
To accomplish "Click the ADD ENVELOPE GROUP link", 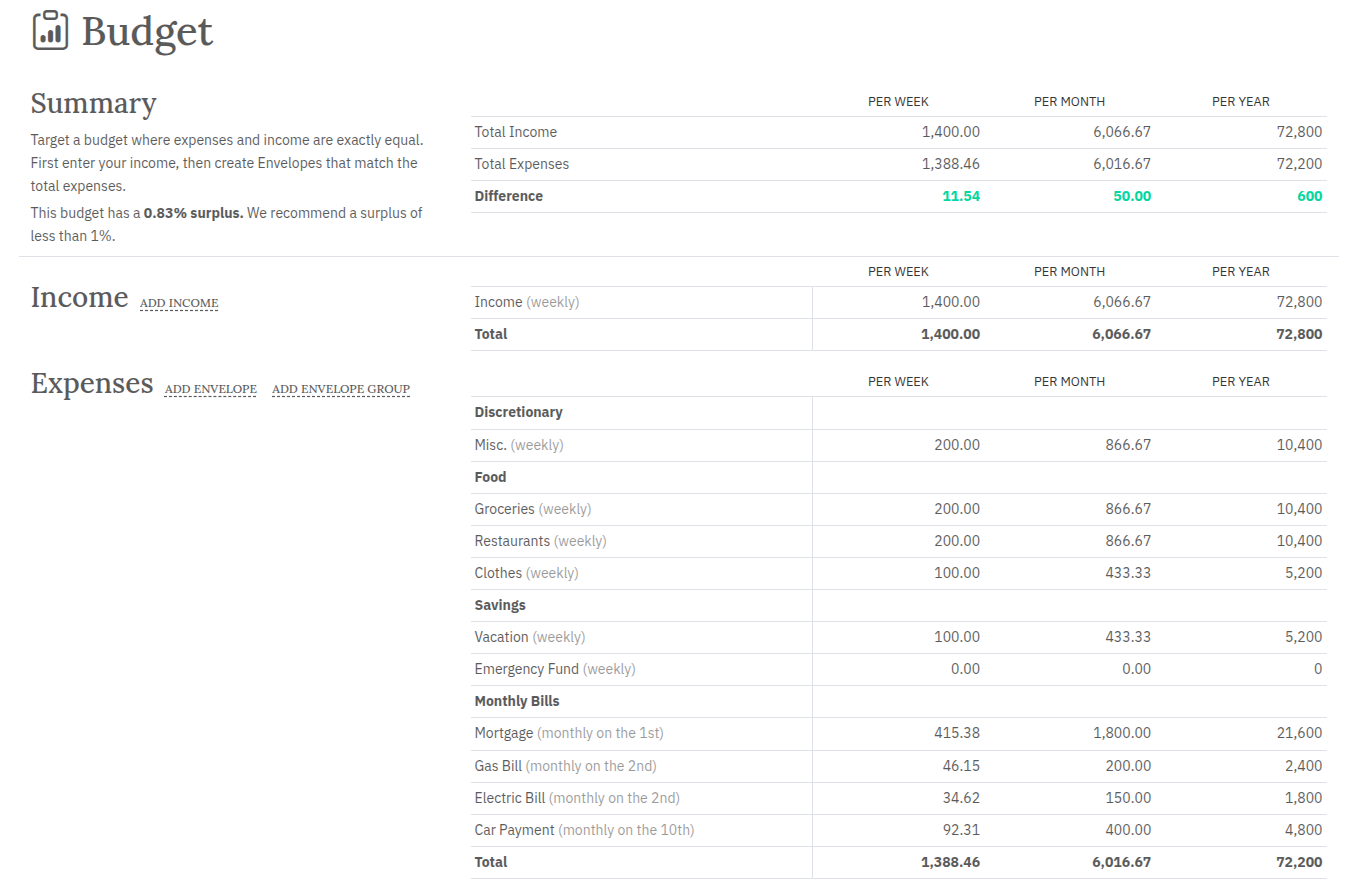I will click(x=341, y=389).
